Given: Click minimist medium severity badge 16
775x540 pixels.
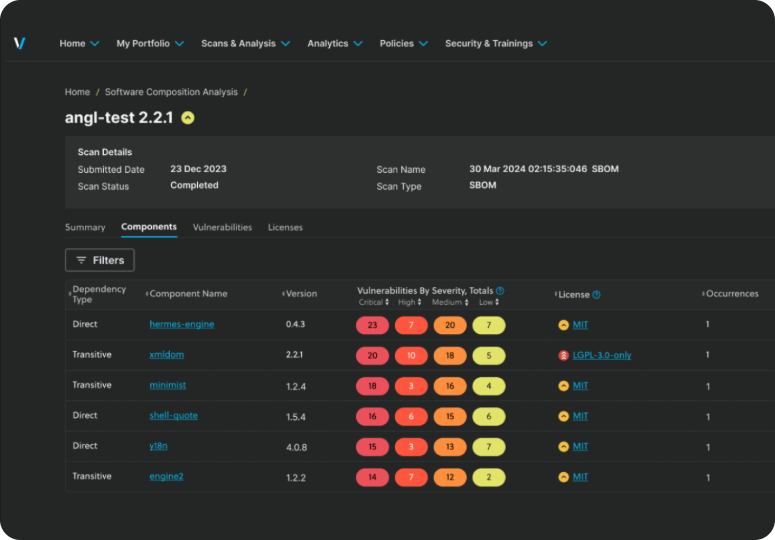Looking at the screenshot, I should 450,386.
